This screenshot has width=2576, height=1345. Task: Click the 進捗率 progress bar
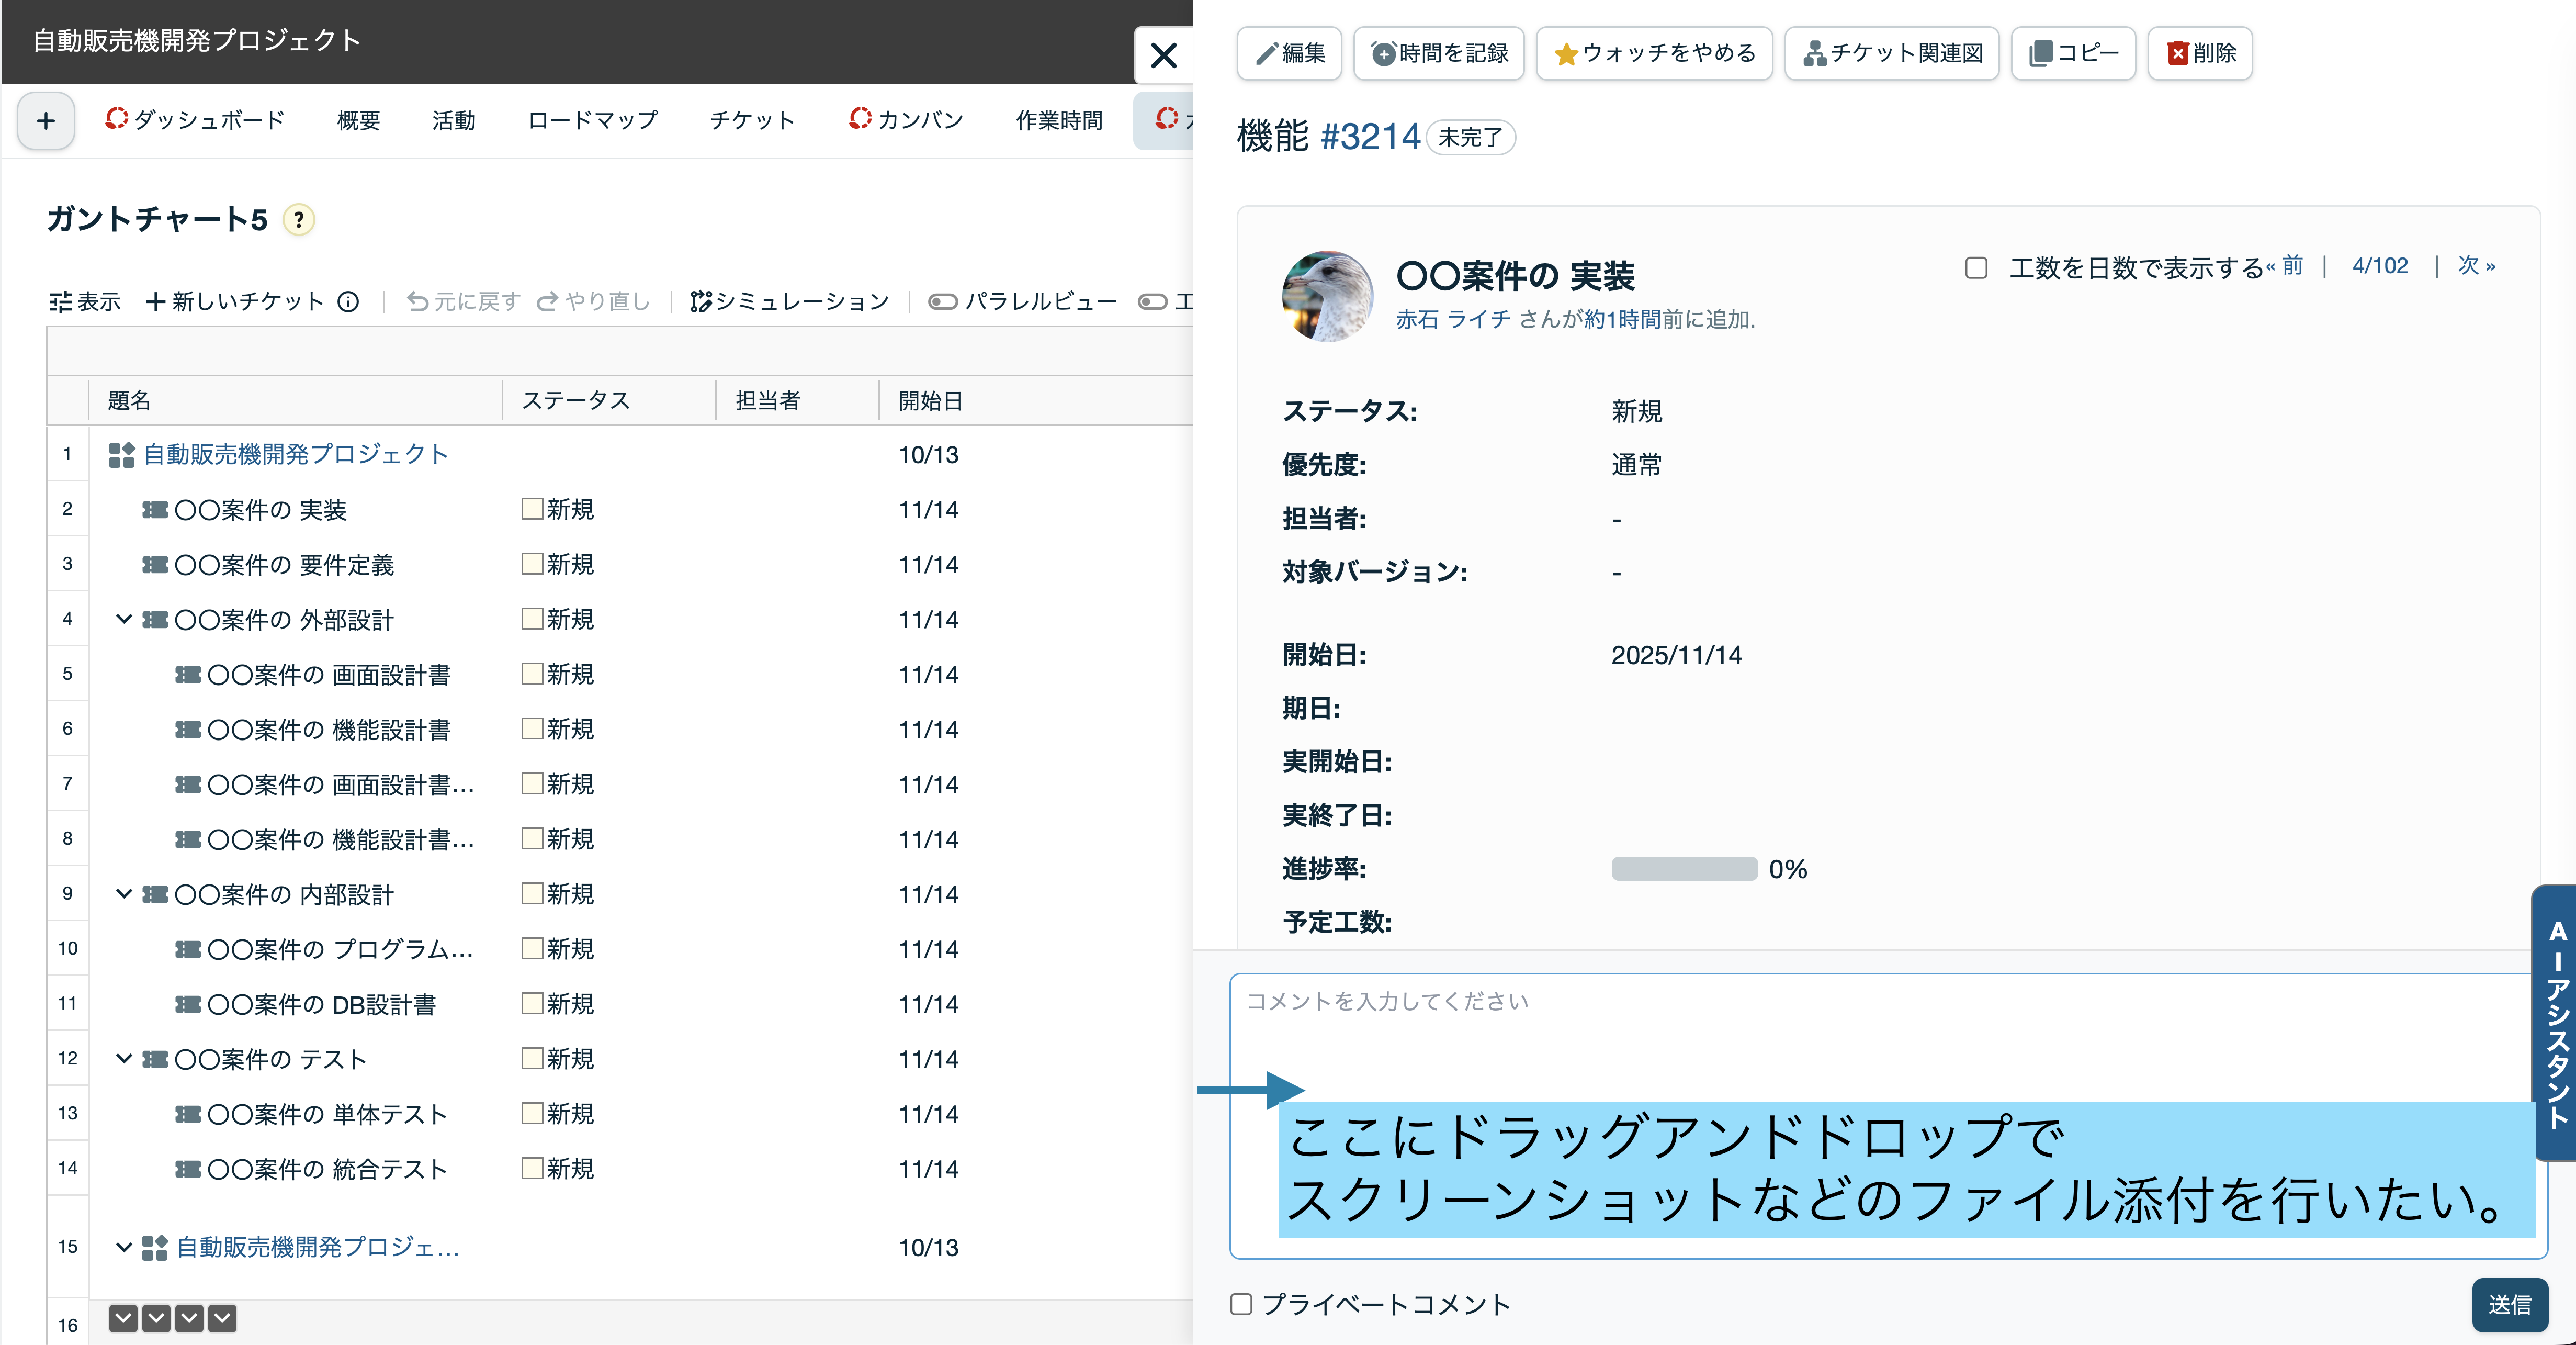coord(1684,869)
